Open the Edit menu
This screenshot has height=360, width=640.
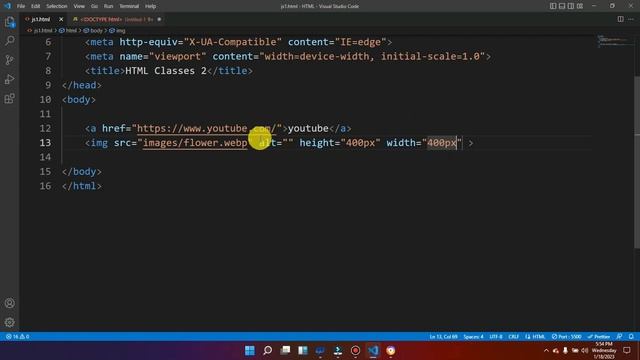point(36,6)
